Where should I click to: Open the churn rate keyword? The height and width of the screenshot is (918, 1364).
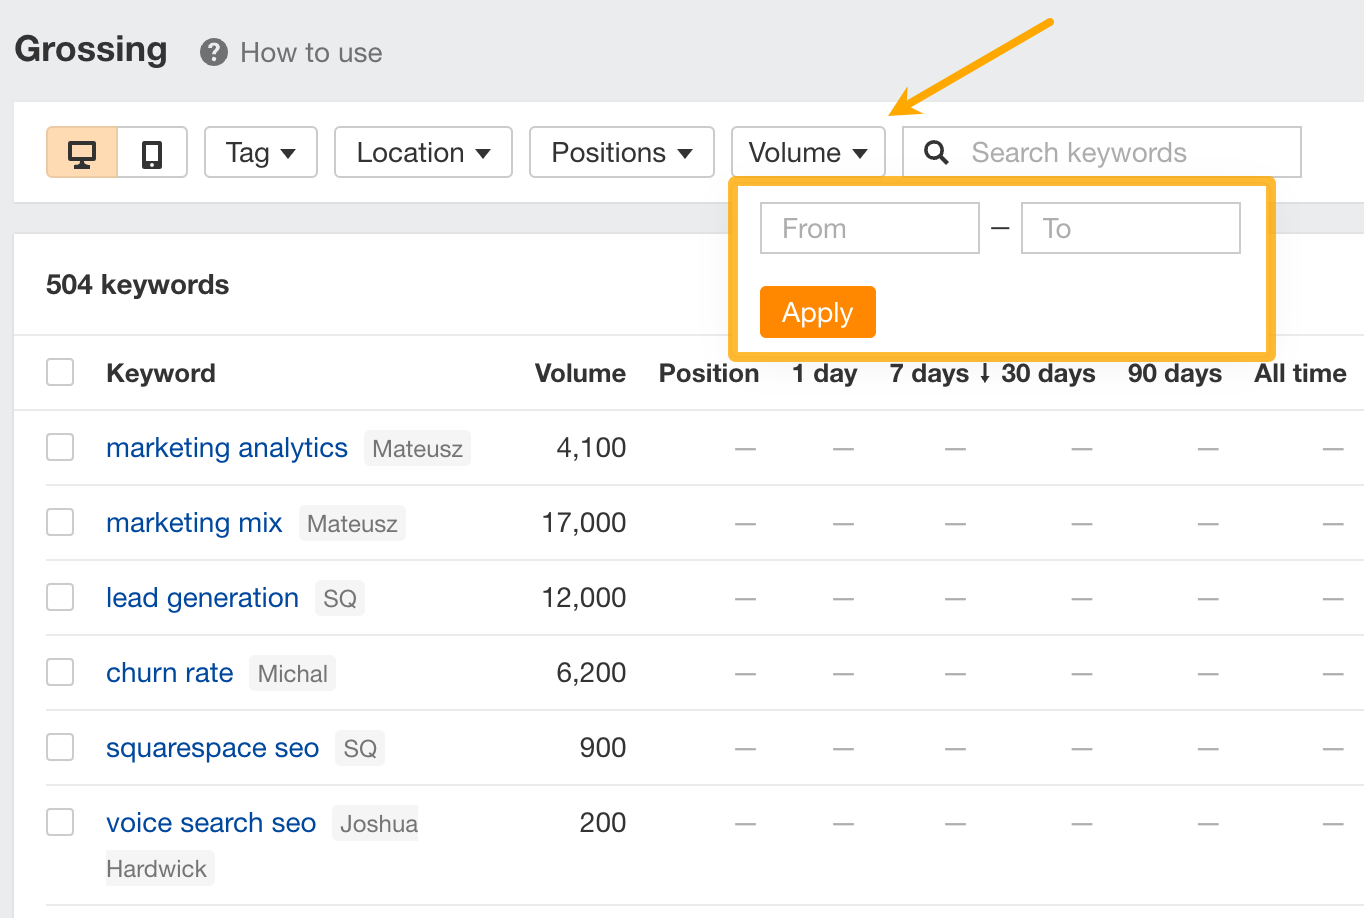click(x=170, y=673)
